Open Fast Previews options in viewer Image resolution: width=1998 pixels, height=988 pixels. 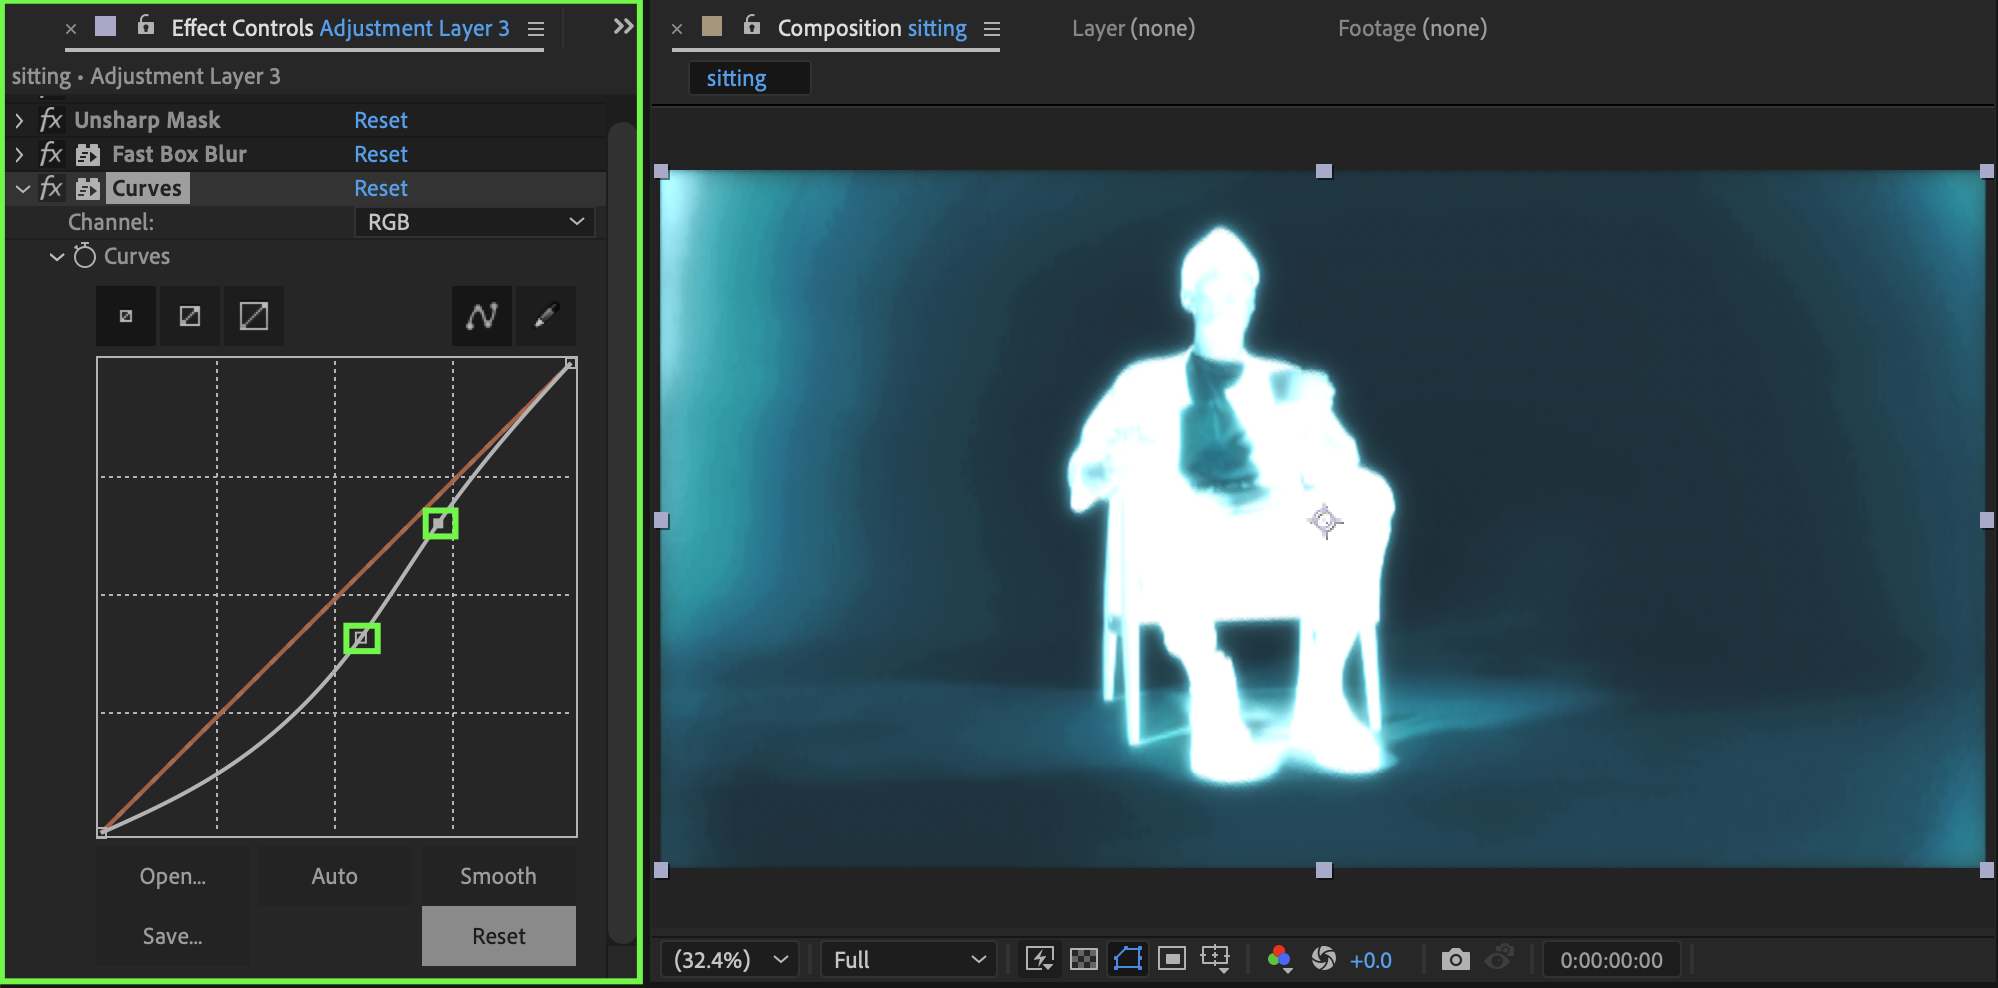click(1040, 960)
